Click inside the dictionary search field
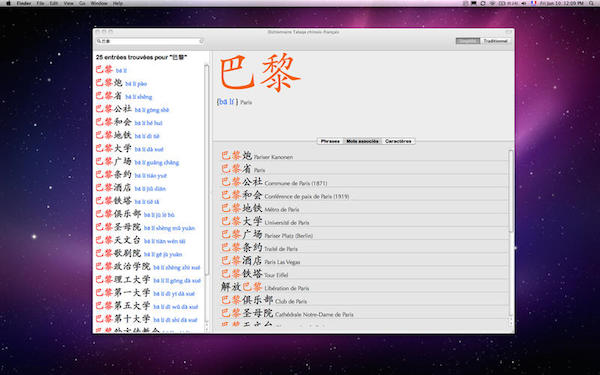The height and width of the screenshot is (375, 600). [x=150, y=41]
